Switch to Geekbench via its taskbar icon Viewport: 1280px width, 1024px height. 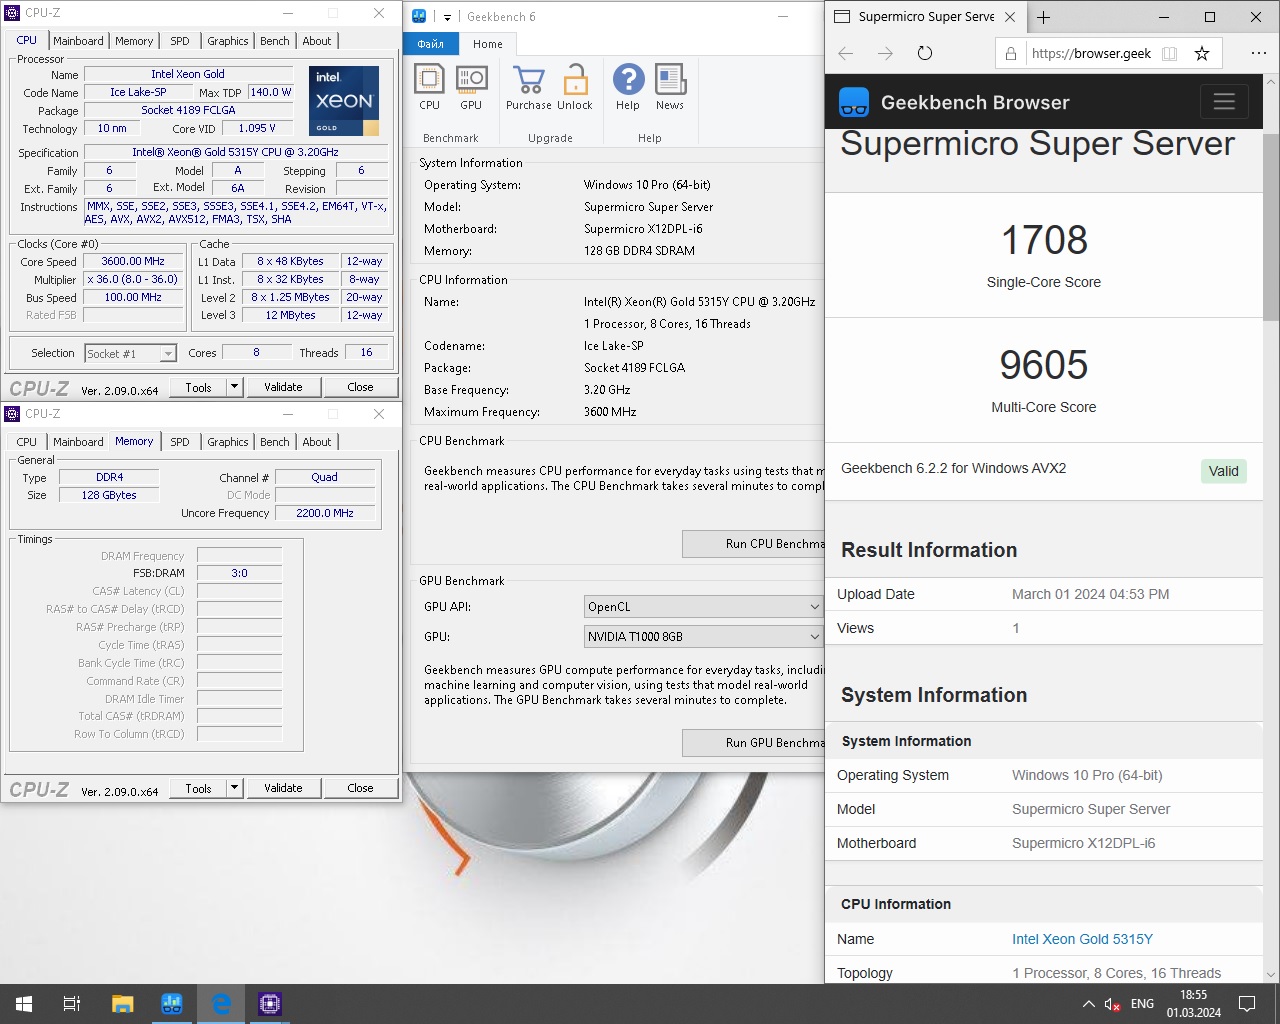172,1004
